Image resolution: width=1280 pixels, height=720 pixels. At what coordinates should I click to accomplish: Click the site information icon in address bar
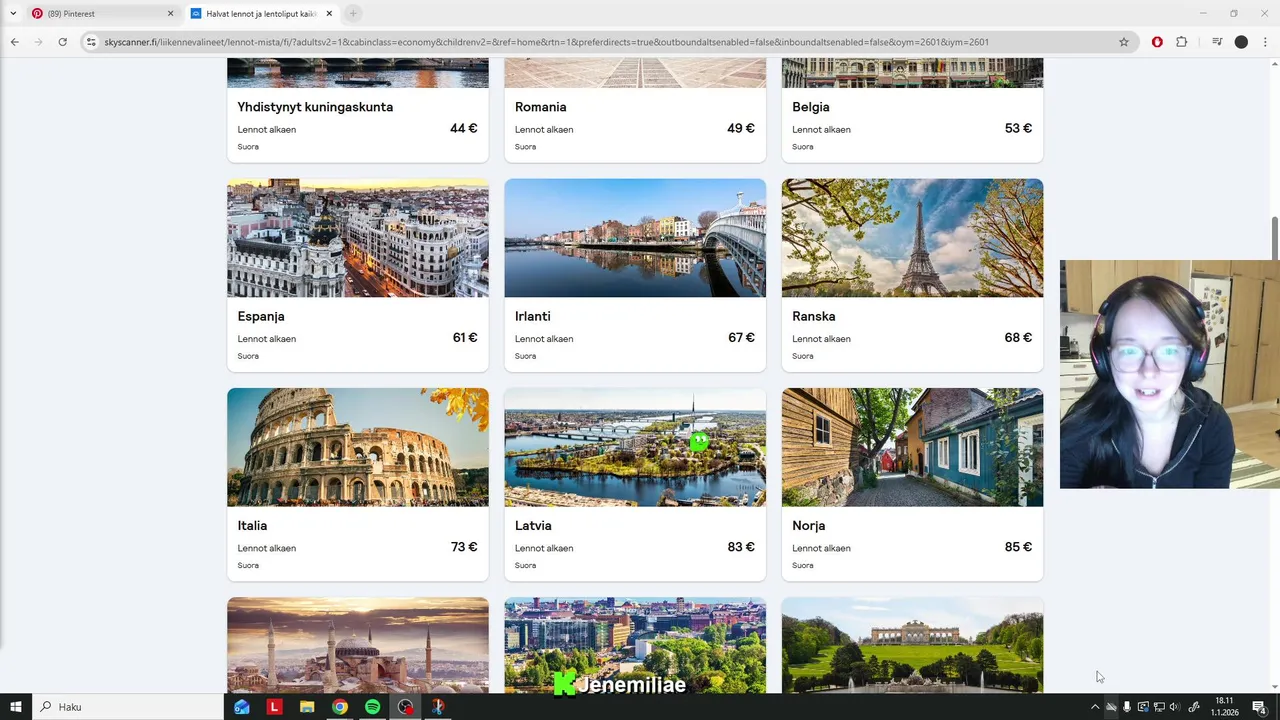point(91,42)
